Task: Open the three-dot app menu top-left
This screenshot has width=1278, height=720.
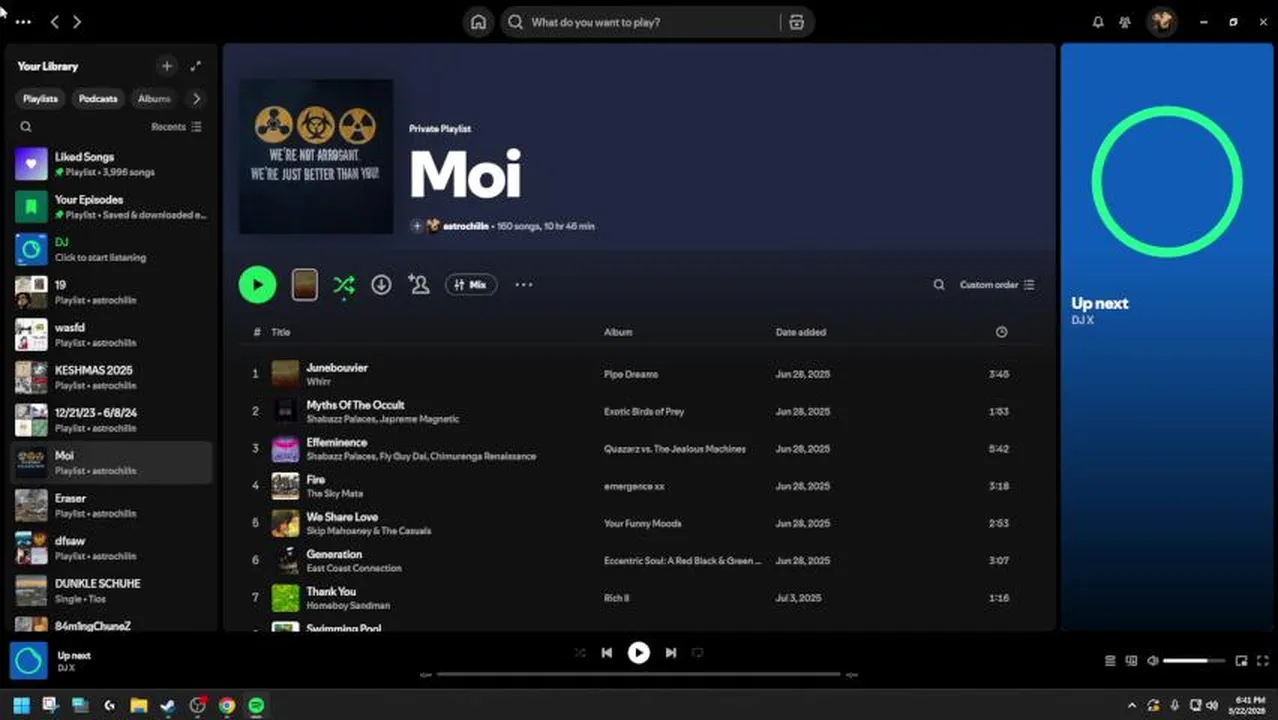Action: pos(23,22)
